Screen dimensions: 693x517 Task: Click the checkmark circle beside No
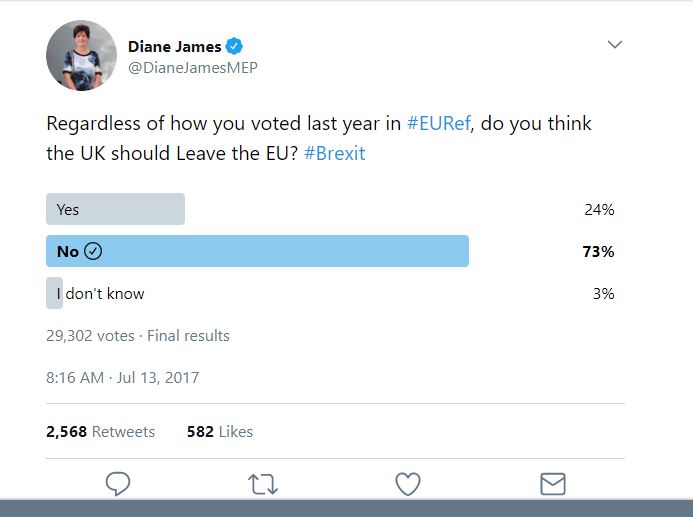point(93,251)
